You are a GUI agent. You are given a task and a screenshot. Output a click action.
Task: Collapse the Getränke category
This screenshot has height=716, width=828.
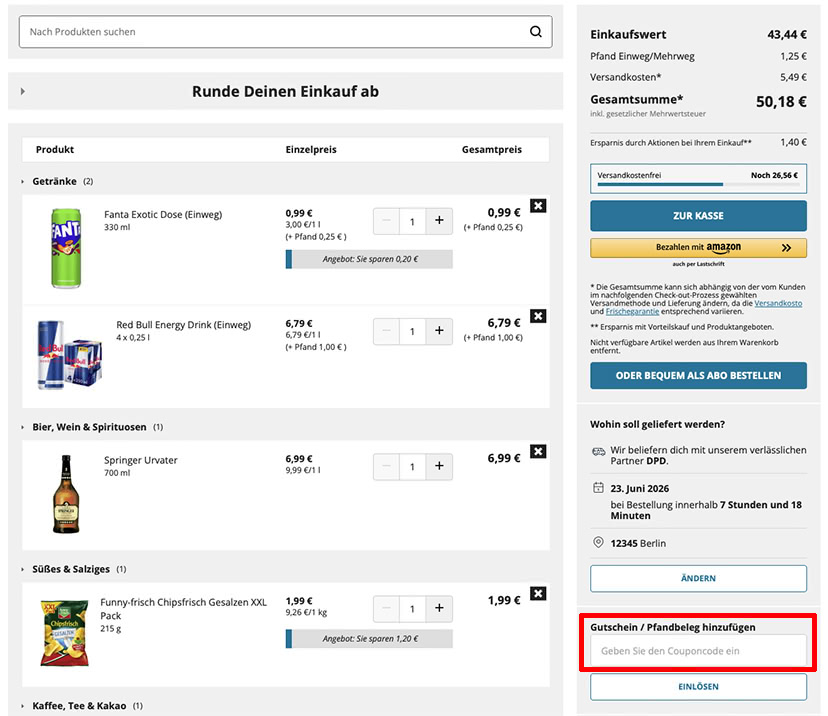(23, 182)
